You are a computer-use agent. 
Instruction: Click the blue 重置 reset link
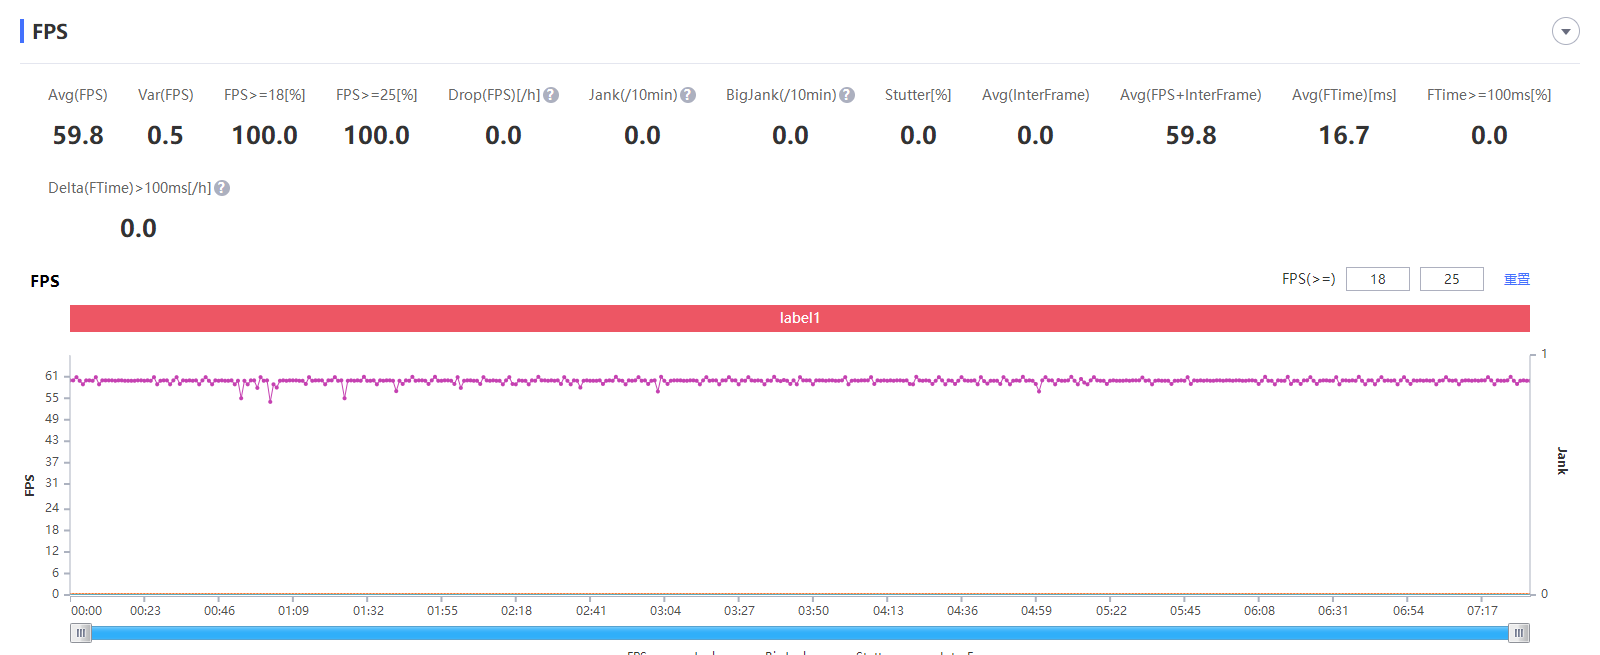click(x=1516, y=279)
